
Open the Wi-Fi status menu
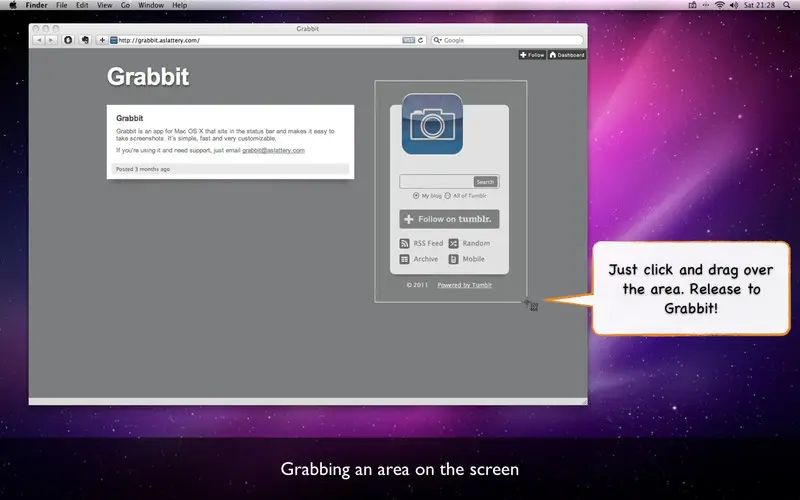[720, 5]
